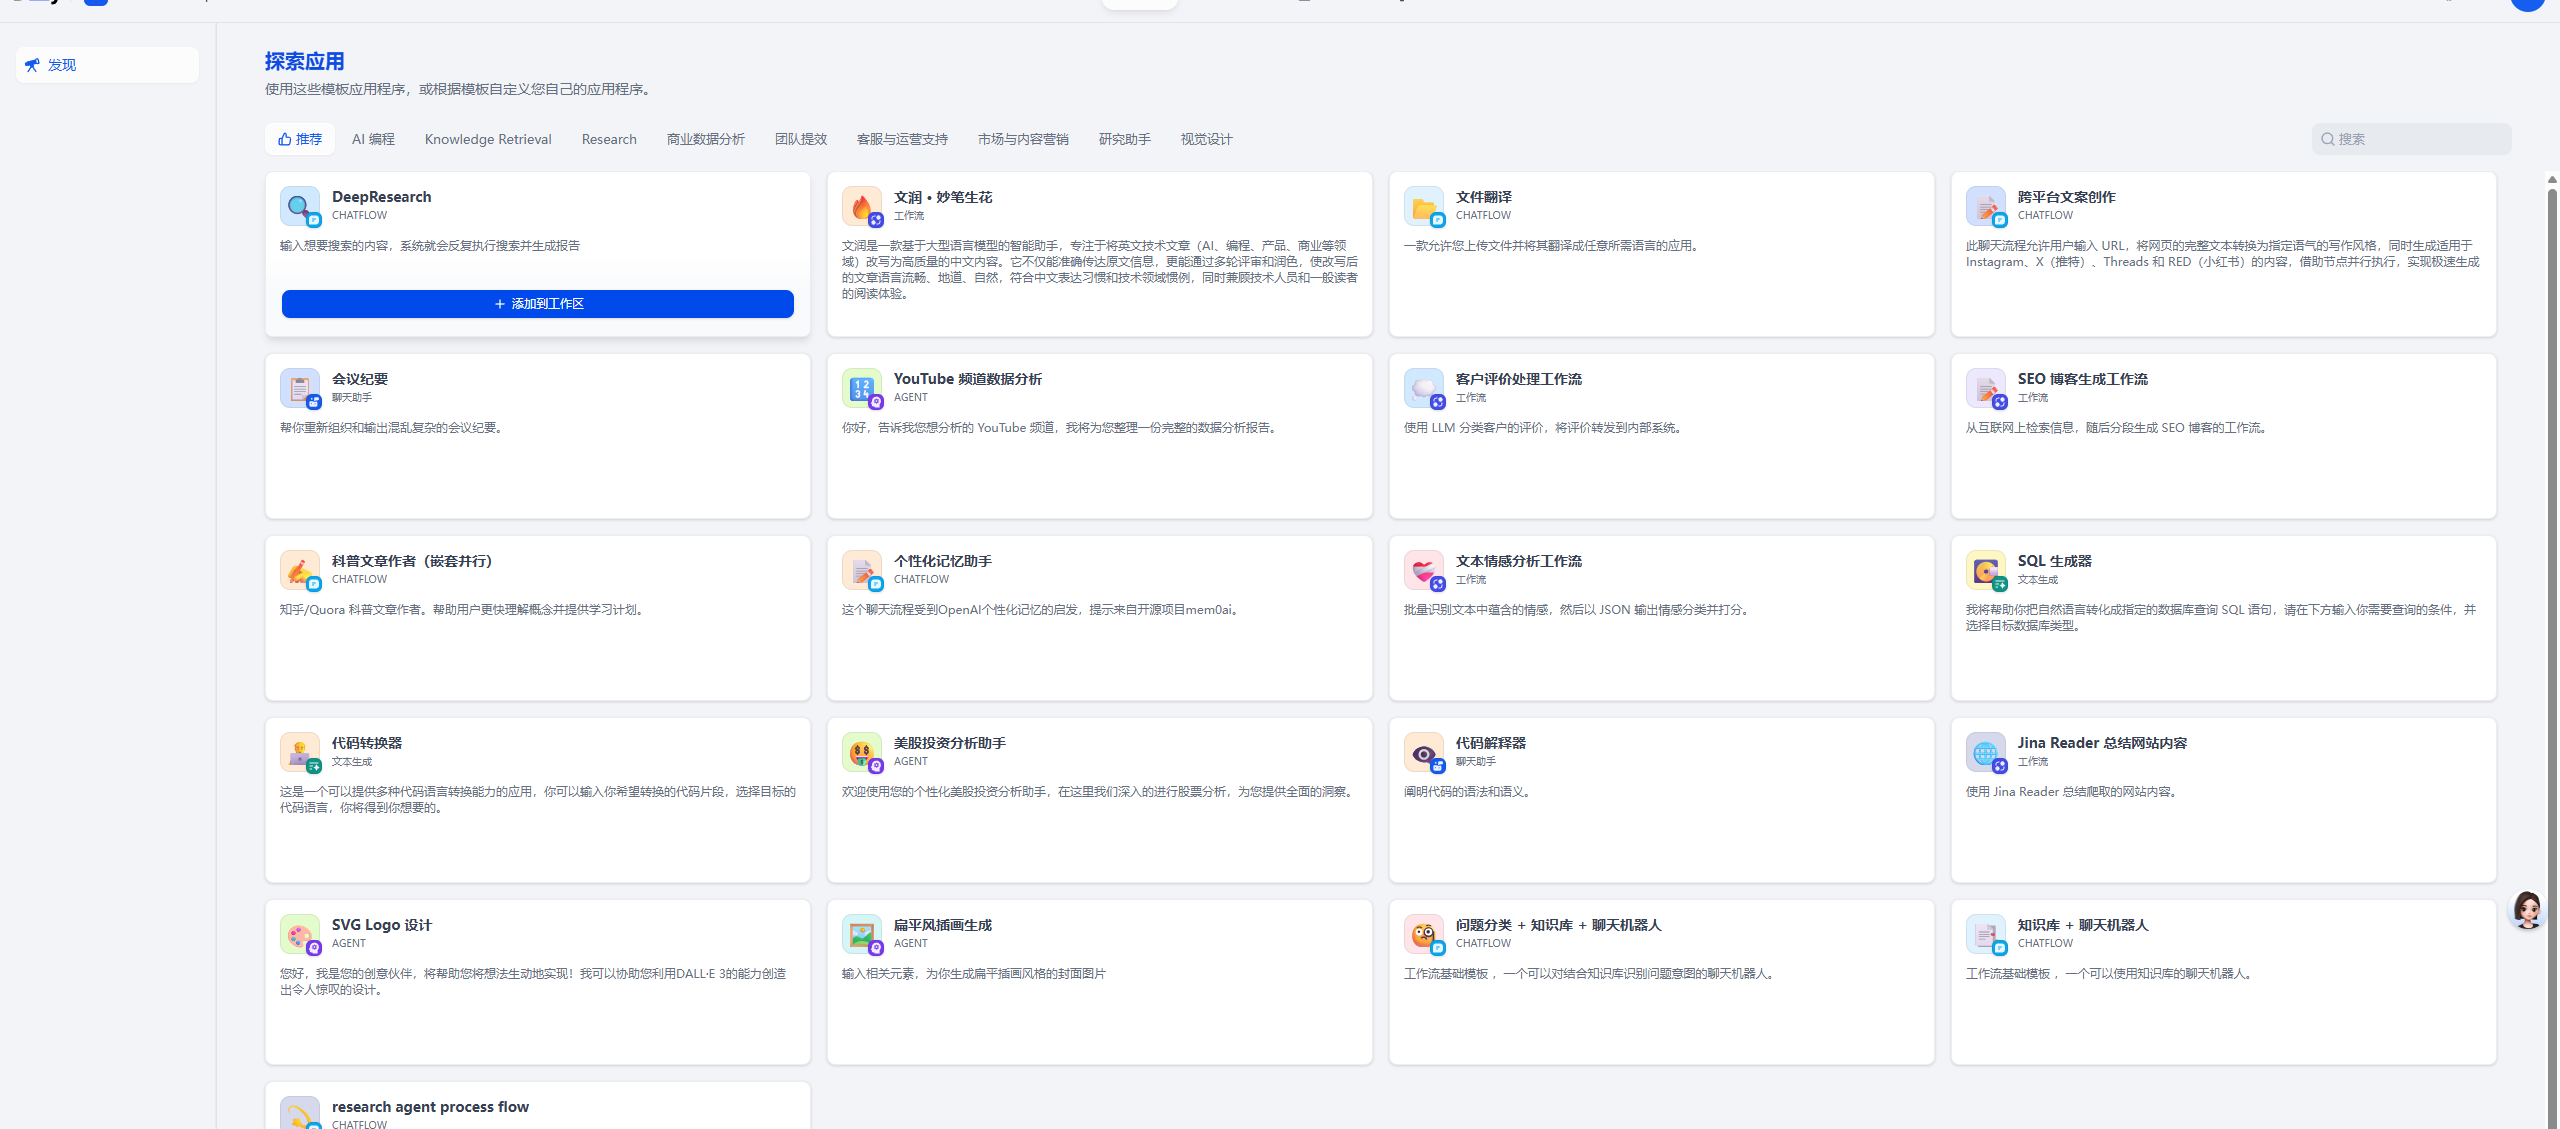Open the 视觉设计 category tab
This screenshot has width=2560, height=1129.
(x=1206, y=139)
